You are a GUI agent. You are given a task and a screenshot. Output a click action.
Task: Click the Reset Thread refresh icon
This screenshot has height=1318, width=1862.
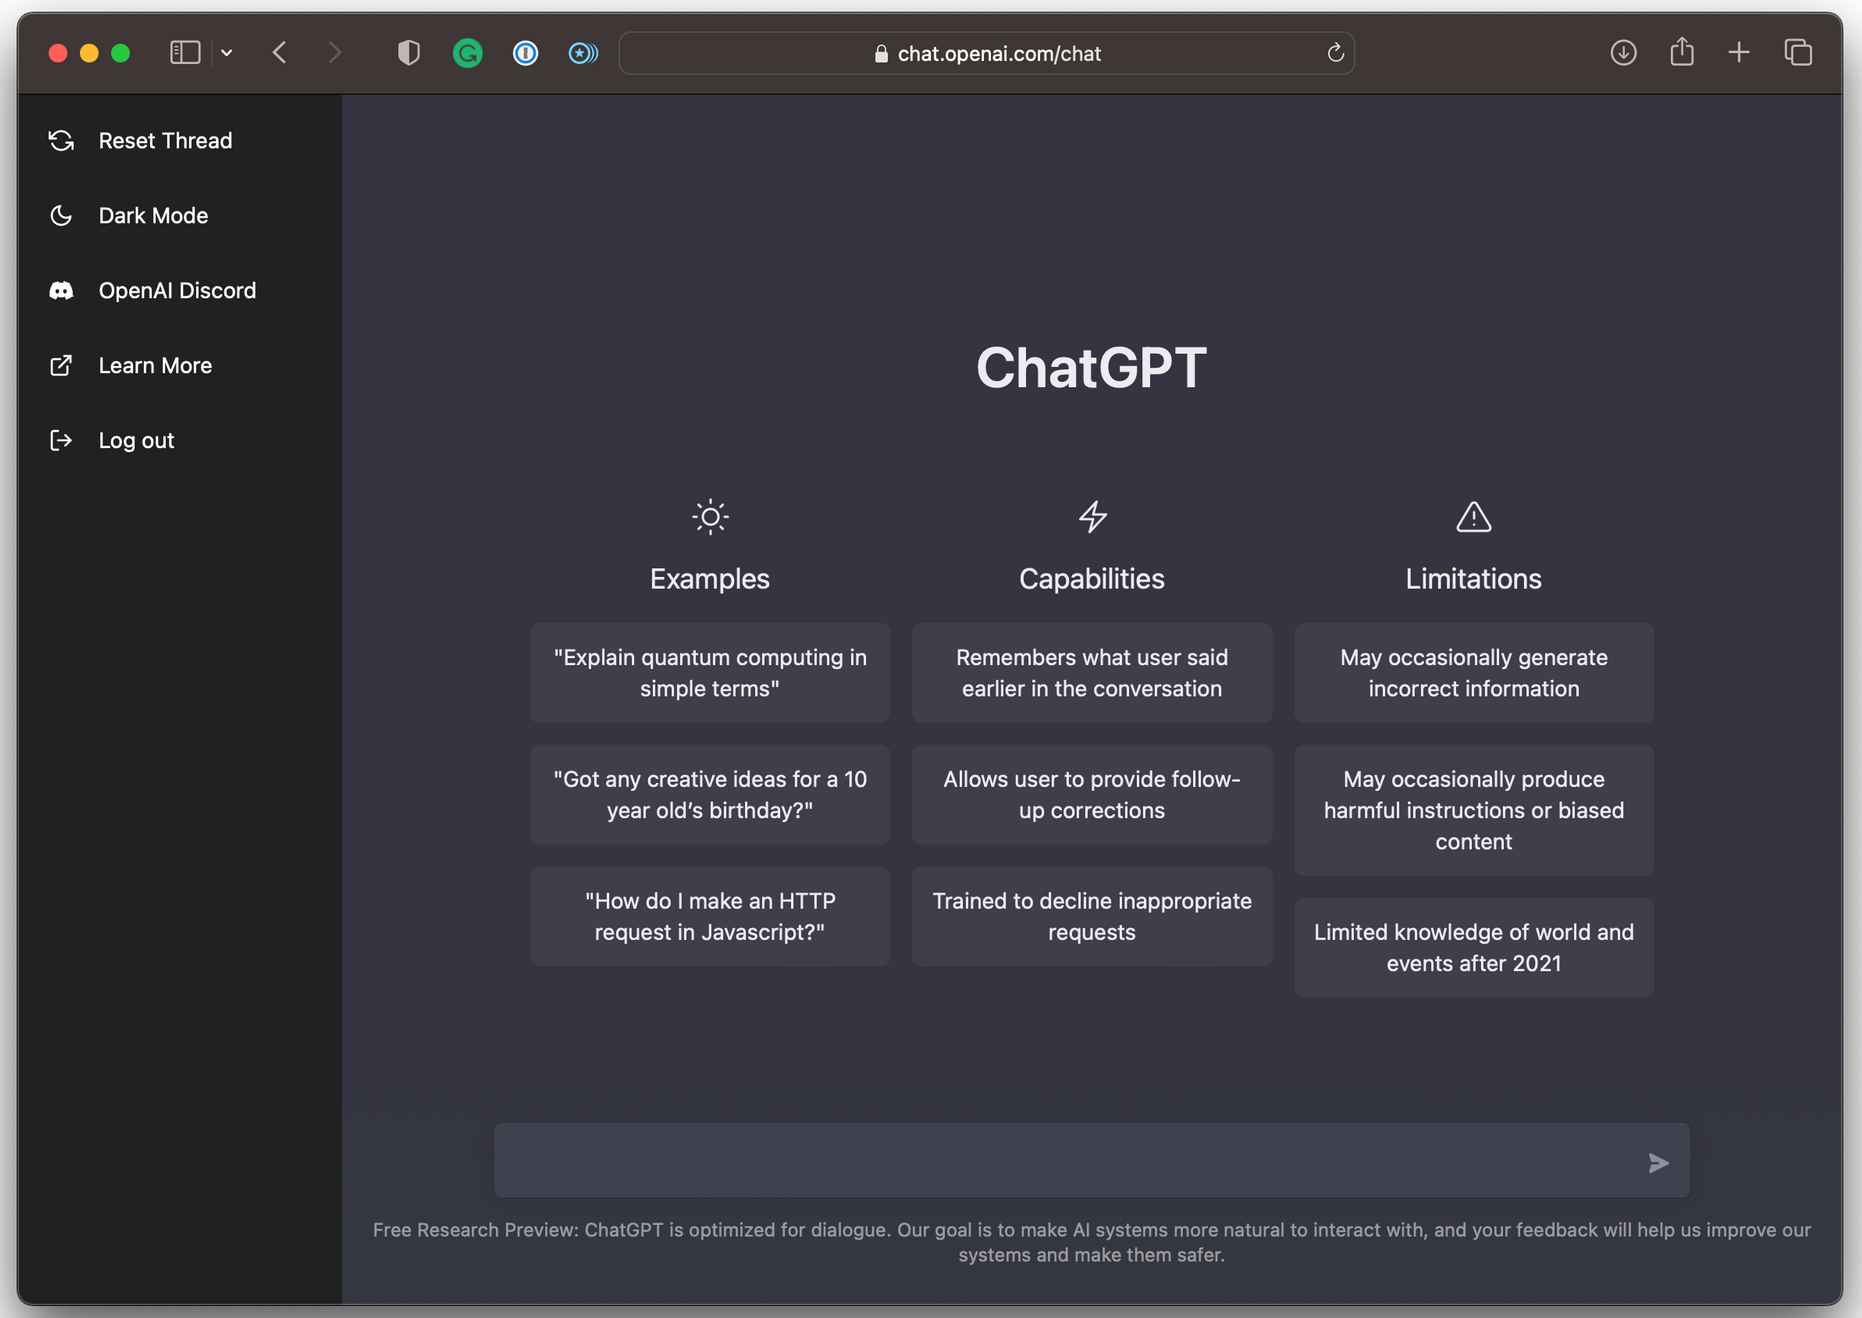click(61, 141)
